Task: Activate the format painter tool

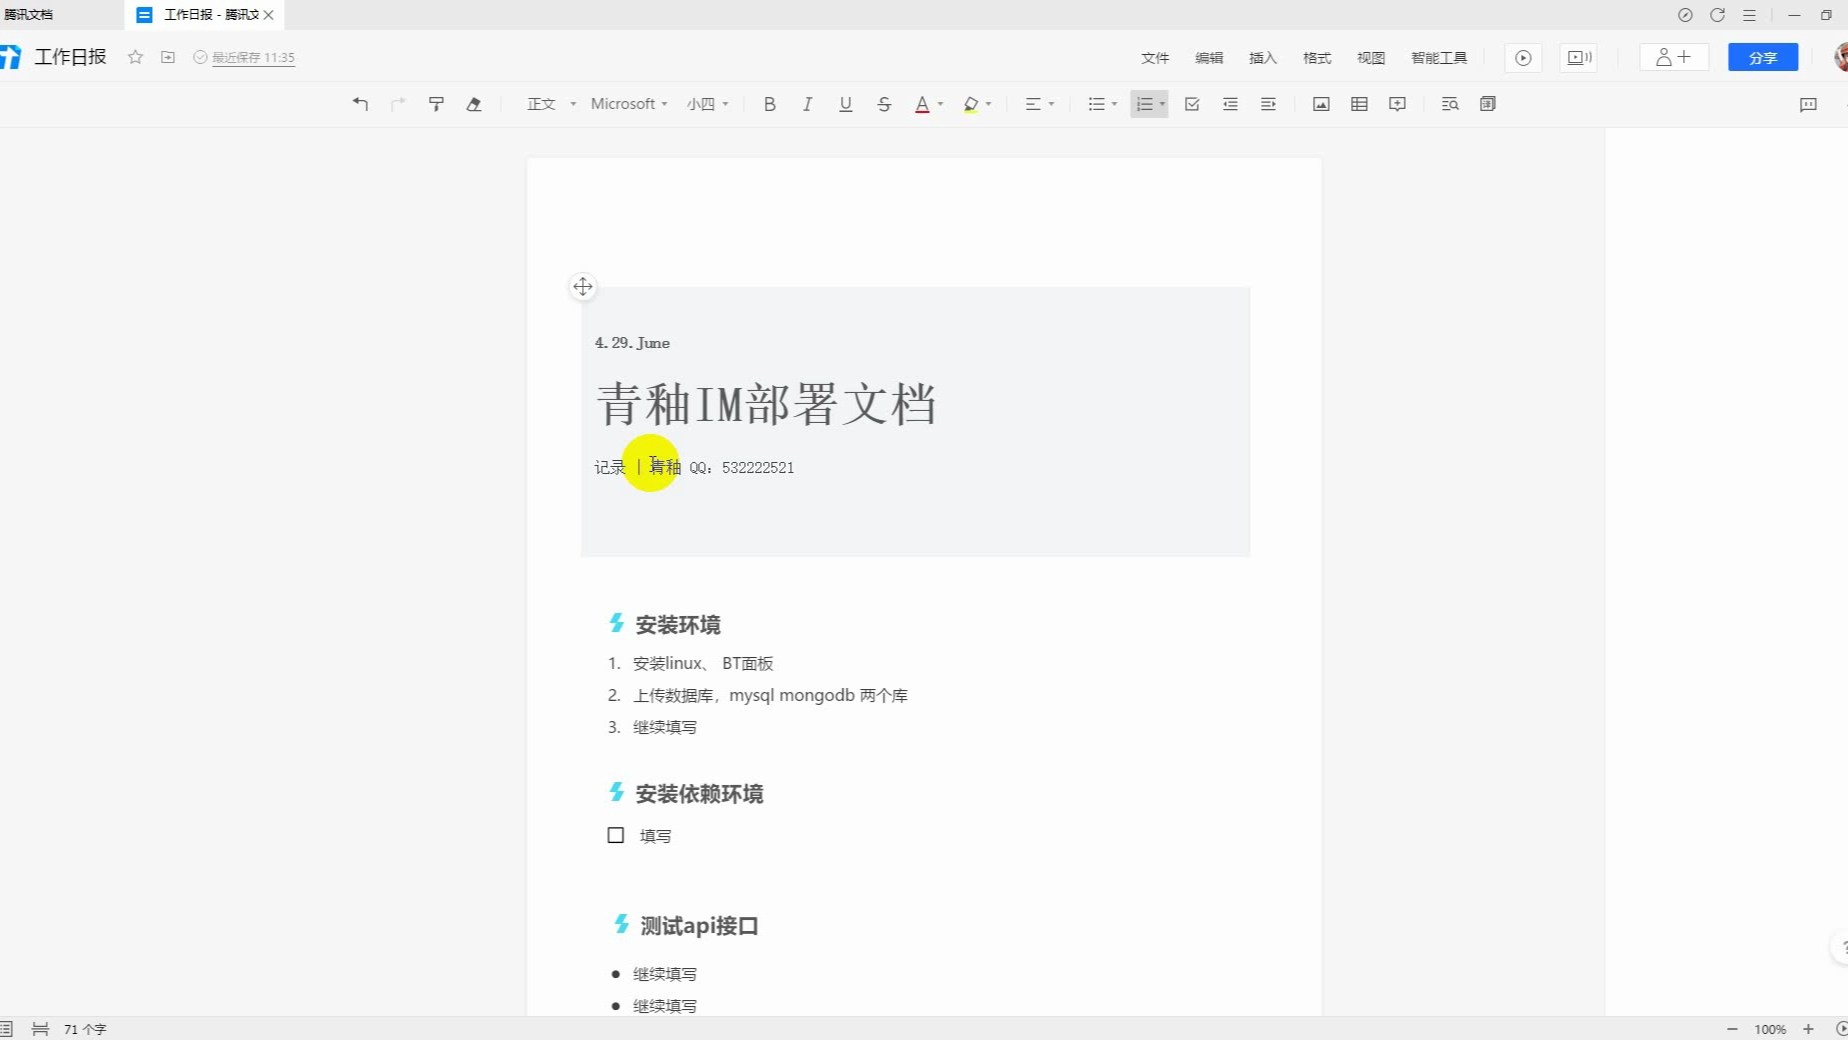Action: 436,104
